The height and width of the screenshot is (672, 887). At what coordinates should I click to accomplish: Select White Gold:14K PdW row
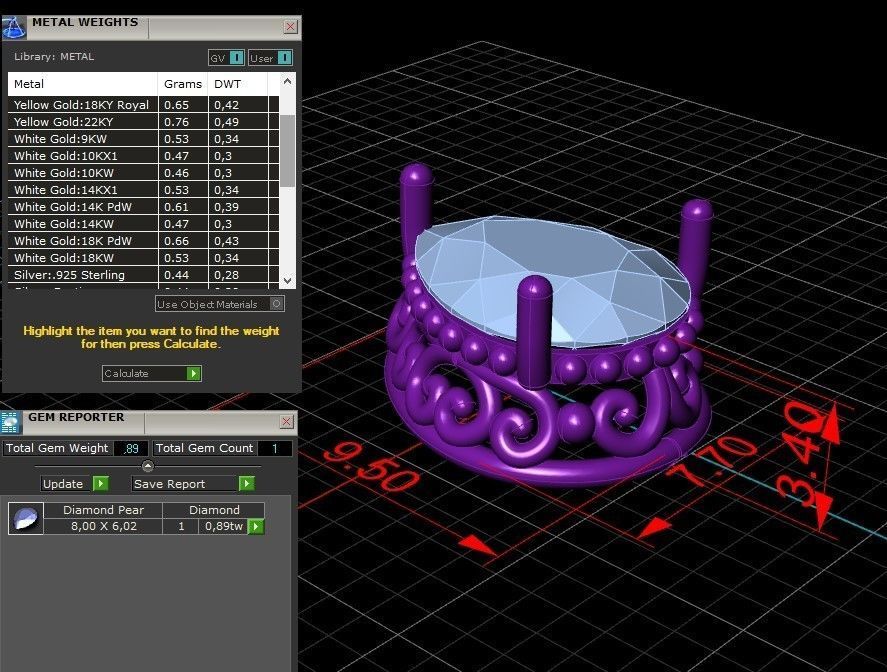[x=144, y=206]
